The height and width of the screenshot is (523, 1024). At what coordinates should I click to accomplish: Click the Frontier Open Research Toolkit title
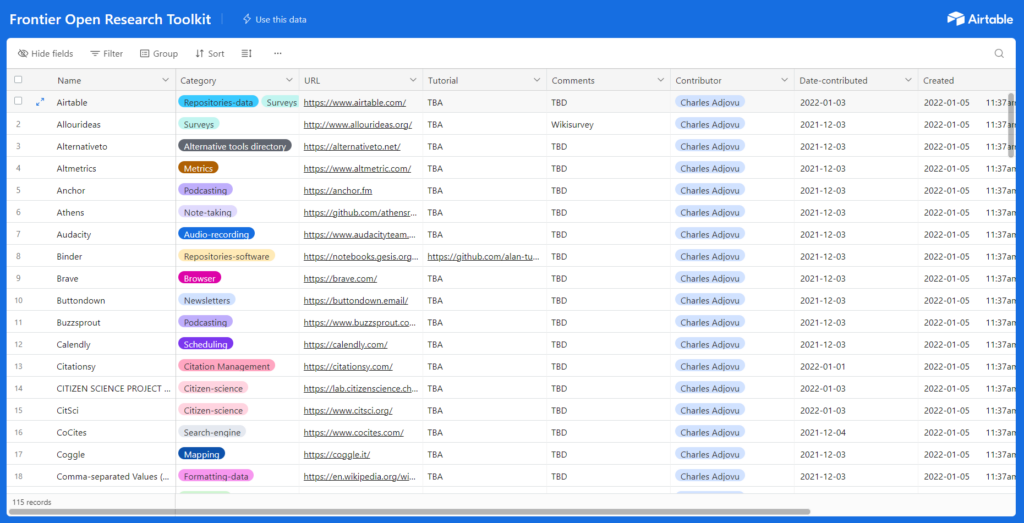point(110,20)
